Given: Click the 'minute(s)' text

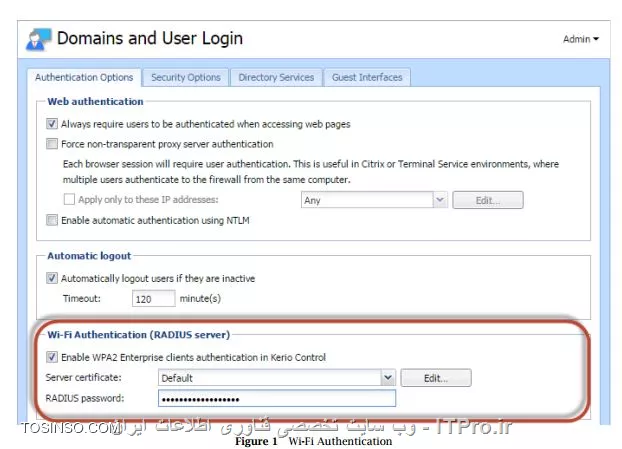Looking at the screenshot, I should tap(200, 298).
